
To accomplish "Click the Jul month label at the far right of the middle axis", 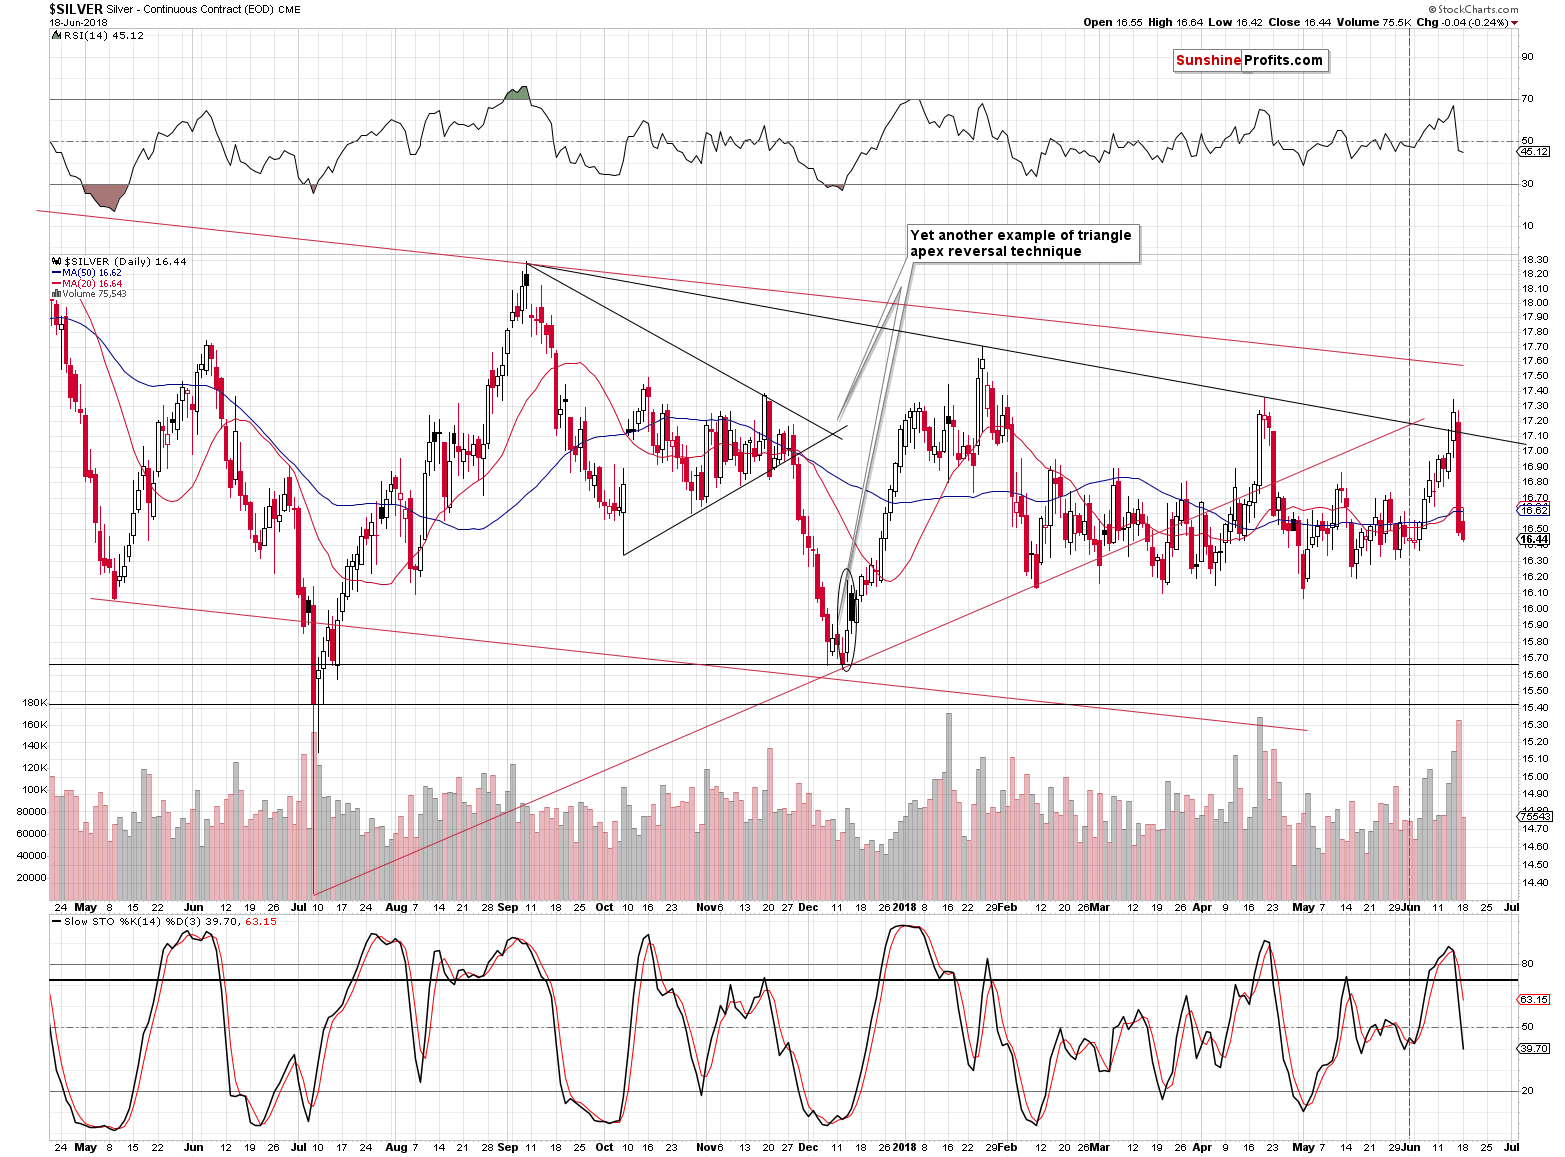I will 1511,908.
